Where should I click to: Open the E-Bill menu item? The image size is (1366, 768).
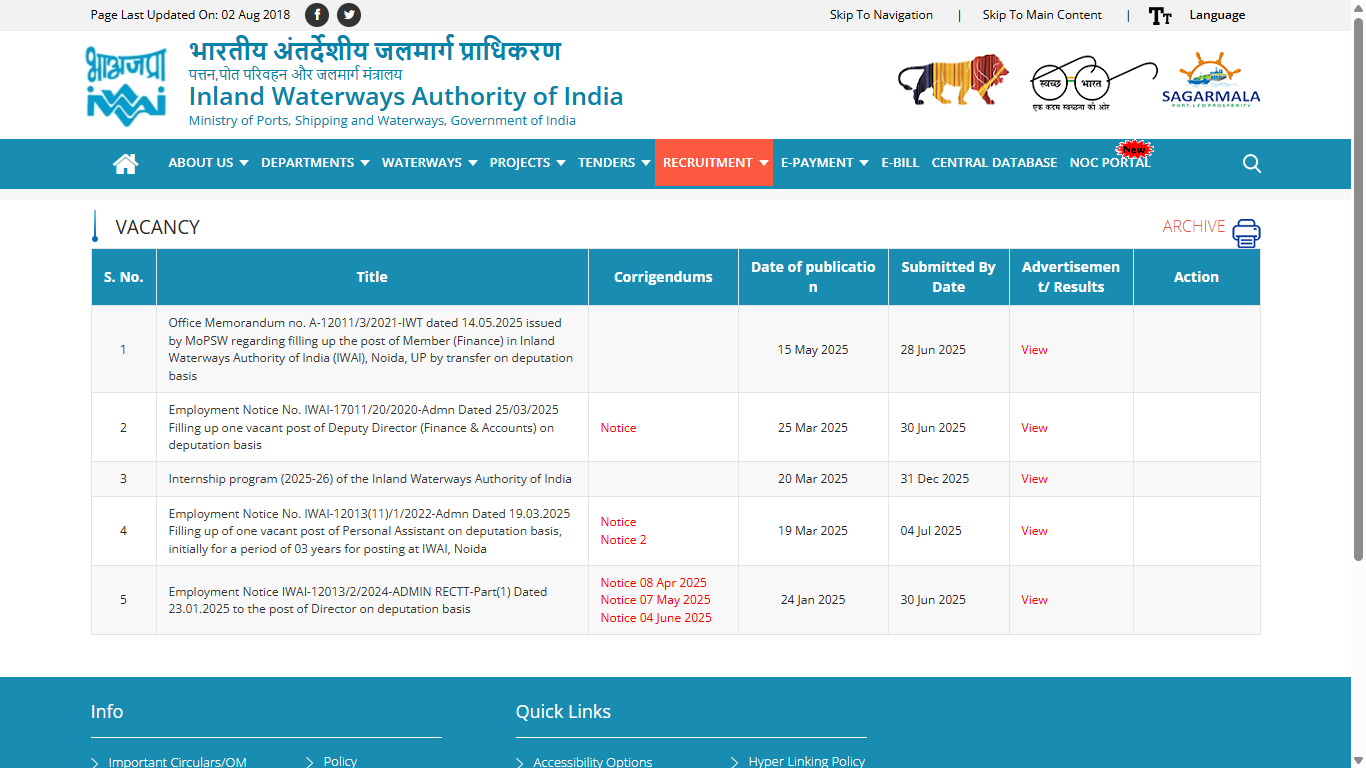point(900,163)
